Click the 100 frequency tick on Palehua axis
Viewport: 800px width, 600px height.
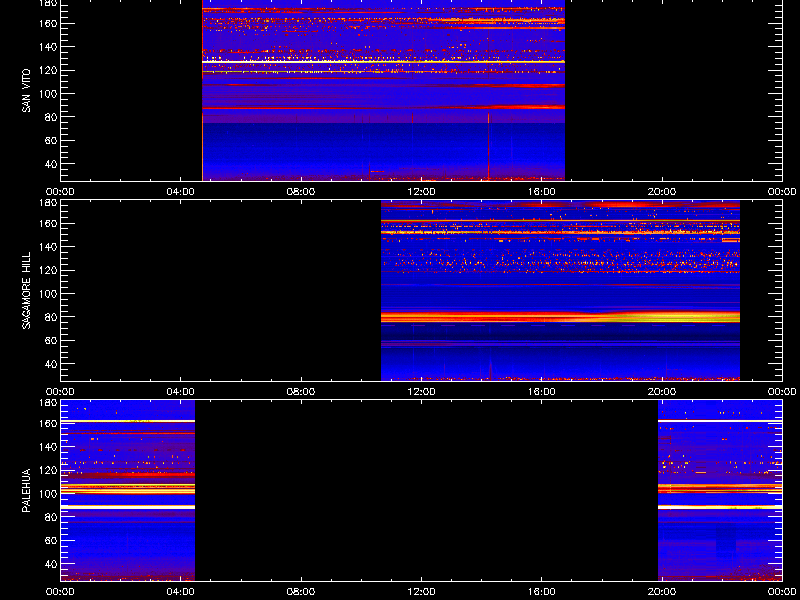tap(48, 494)
